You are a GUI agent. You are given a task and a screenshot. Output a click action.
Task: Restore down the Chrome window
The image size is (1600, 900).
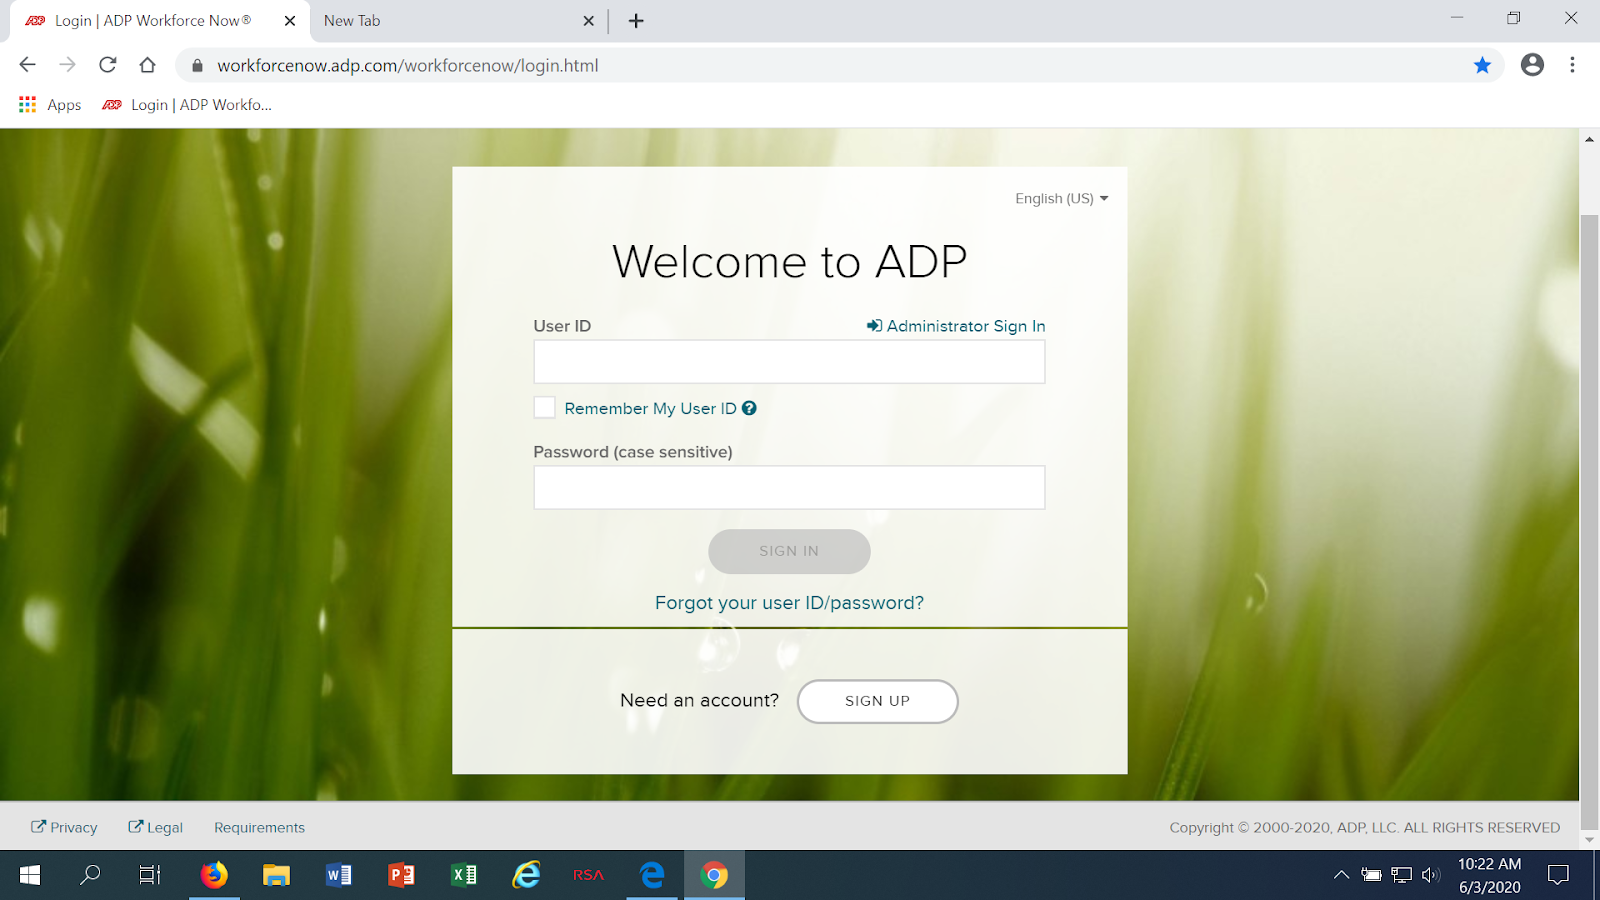tap(1513, 18)
